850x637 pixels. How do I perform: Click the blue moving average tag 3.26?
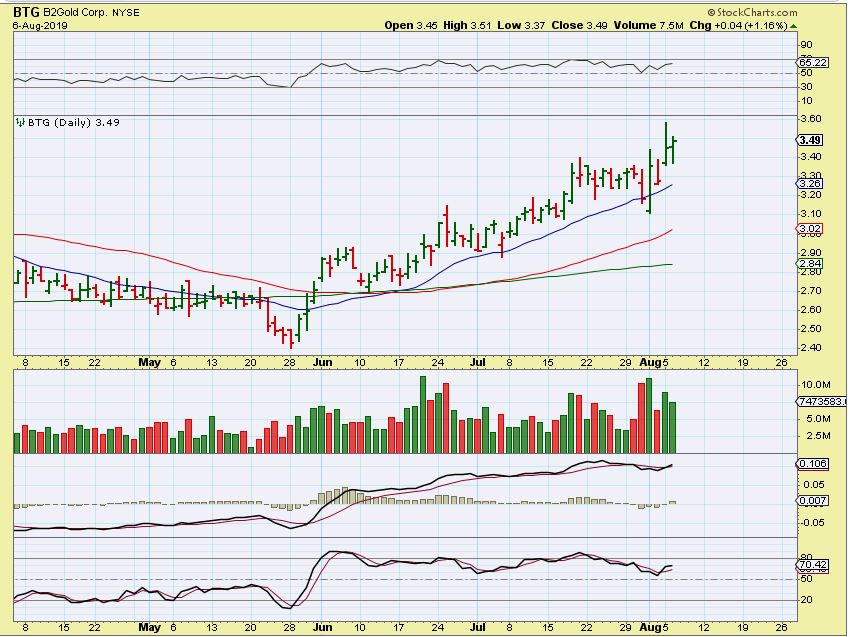[810, 183]
